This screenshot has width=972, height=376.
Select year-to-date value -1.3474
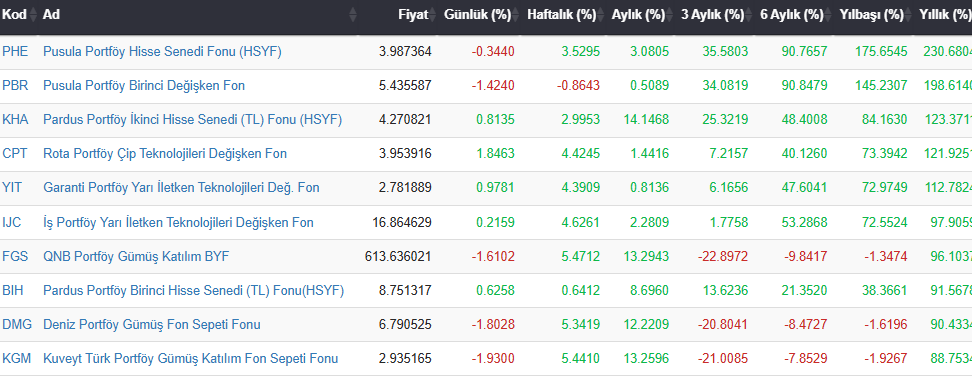[885, 256]
